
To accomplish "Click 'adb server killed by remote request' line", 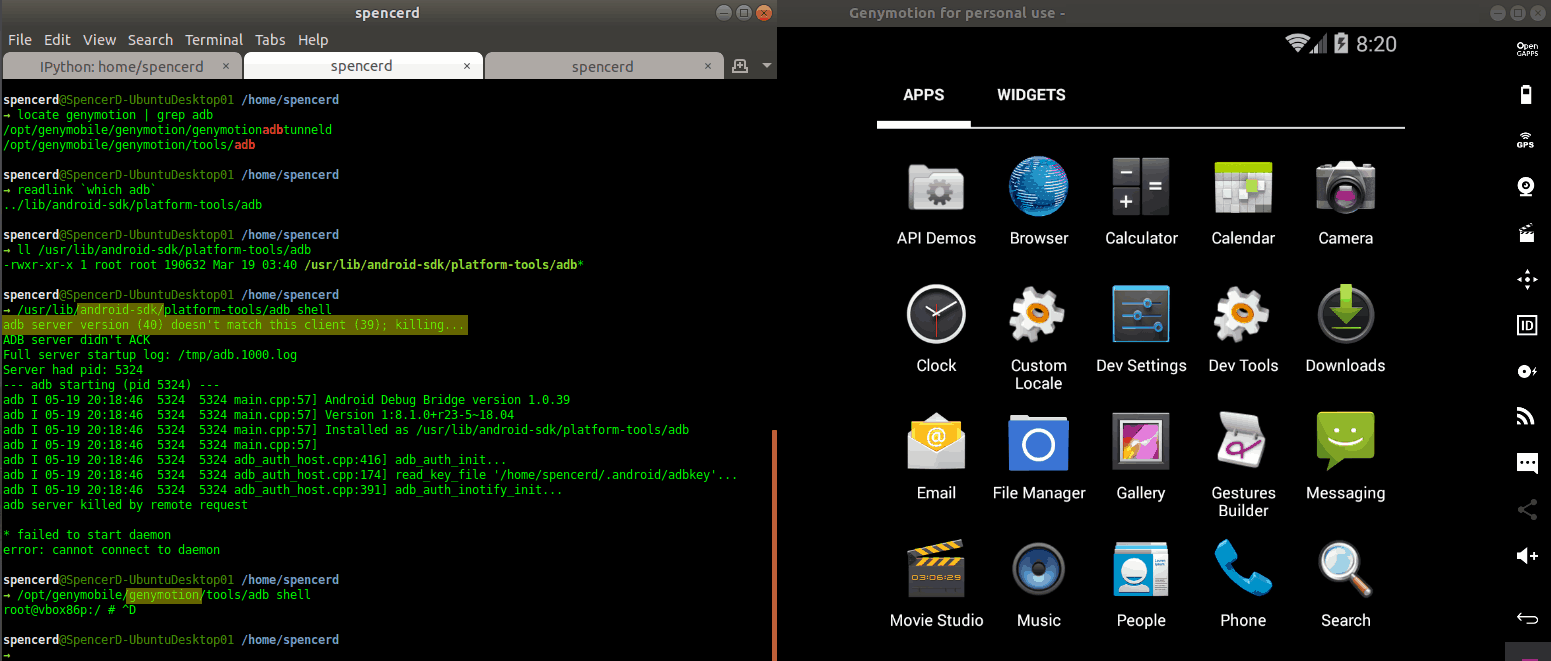I will (125, 505).
